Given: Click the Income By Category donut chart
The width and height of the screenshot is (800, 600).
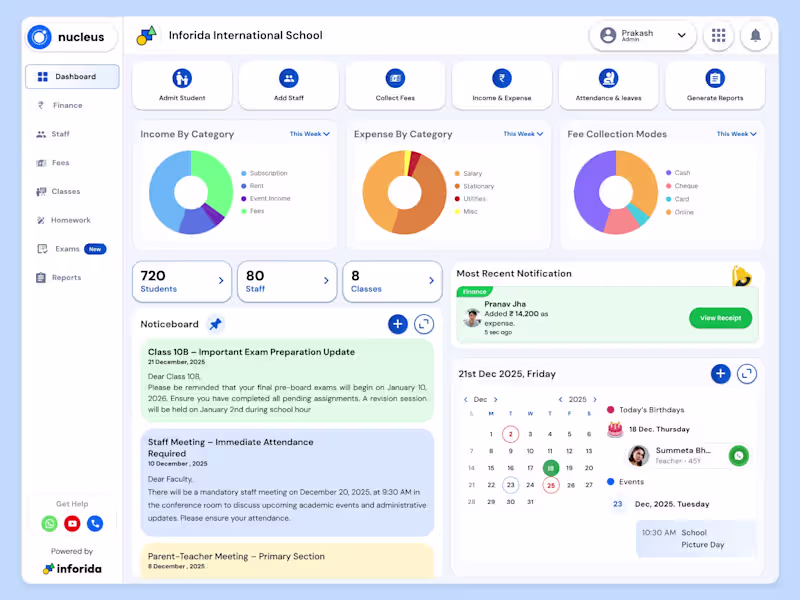Looking at the screenshot, I should (x=191, y=192).
